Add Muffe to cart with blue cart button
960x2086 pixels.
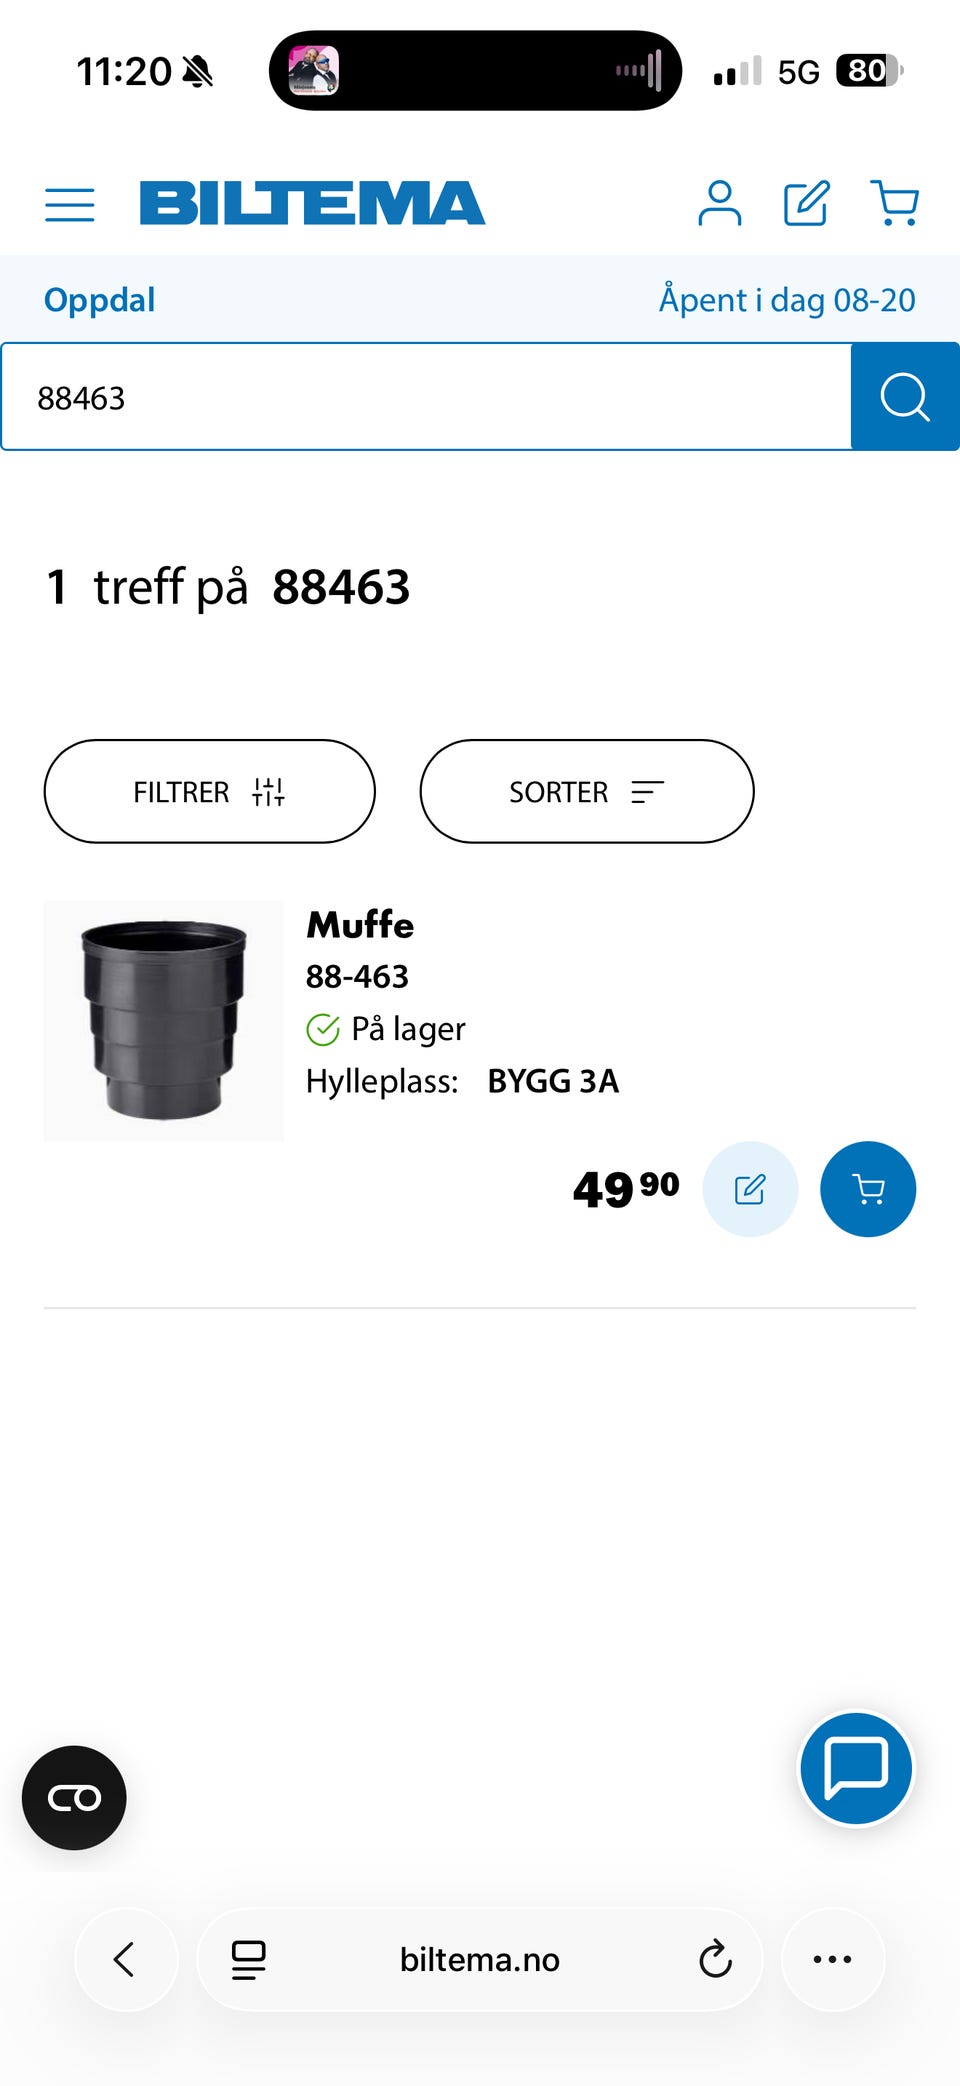point(868,1189)
